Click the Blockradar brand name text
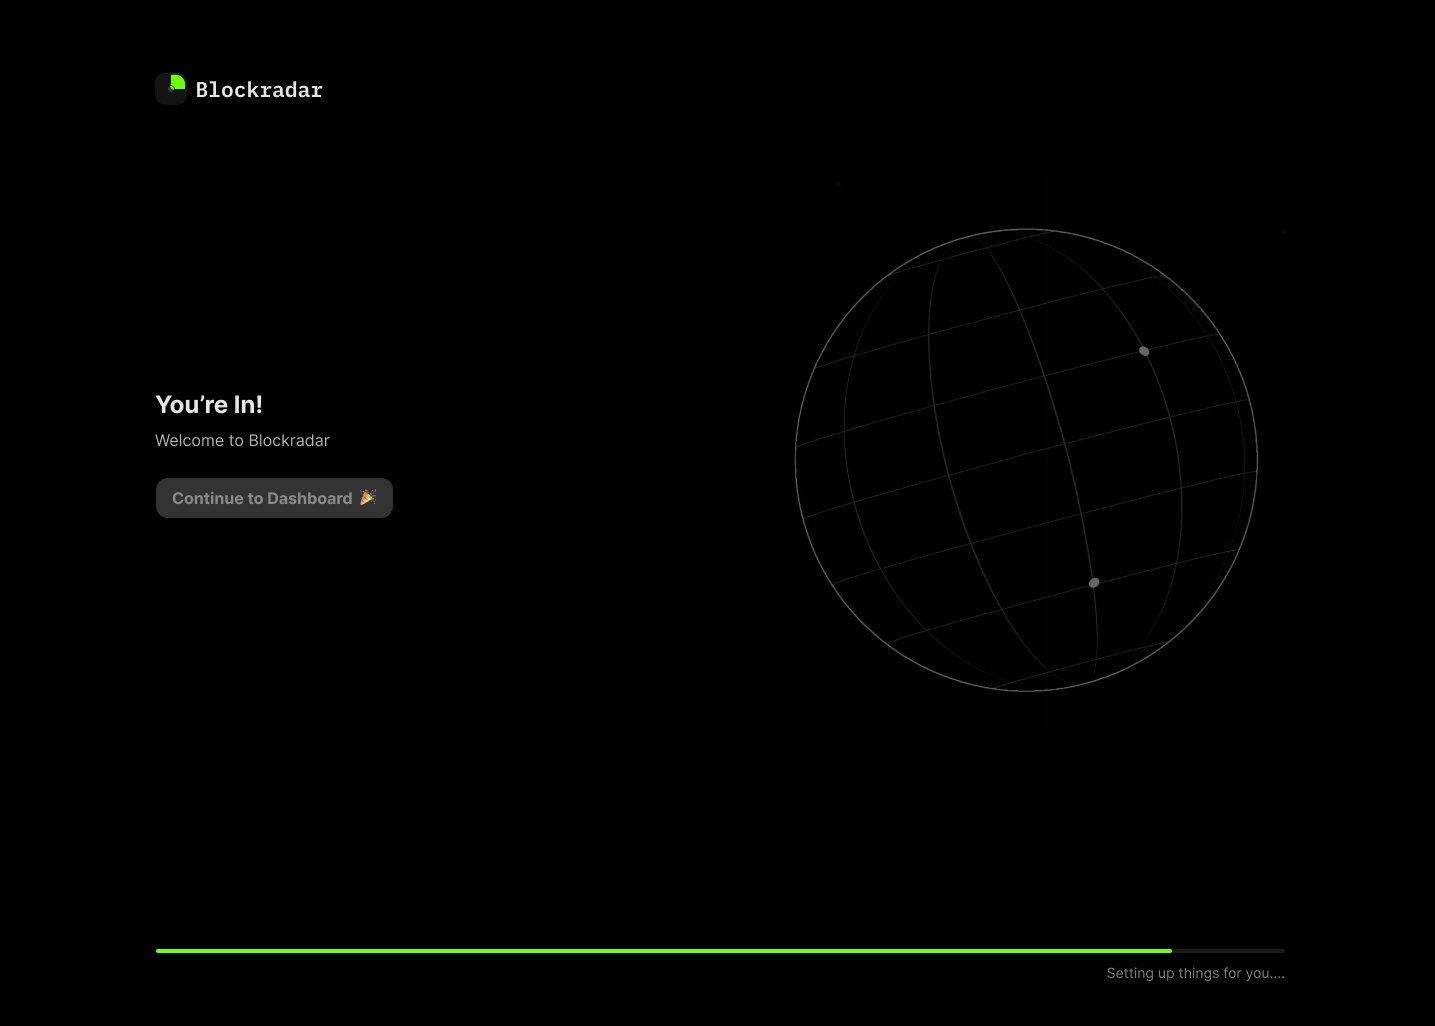This screenshot has height=1026, width=1435. 259,90
